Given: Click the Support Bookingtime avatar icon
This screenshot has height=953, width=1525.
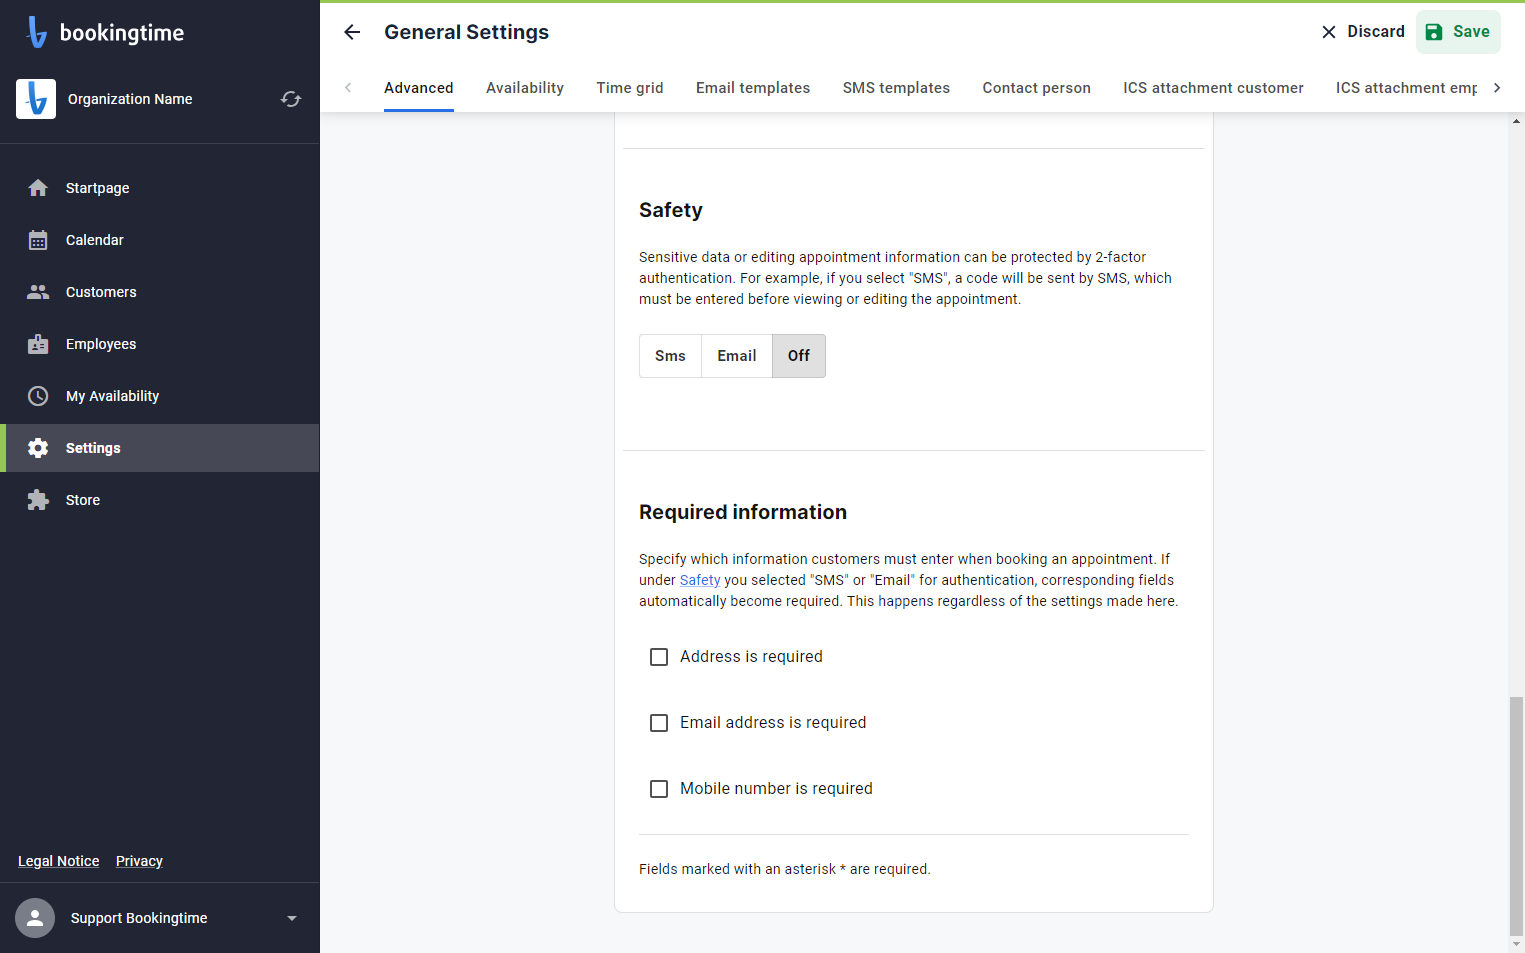Looking at the screenshot, I should point(35,918).
